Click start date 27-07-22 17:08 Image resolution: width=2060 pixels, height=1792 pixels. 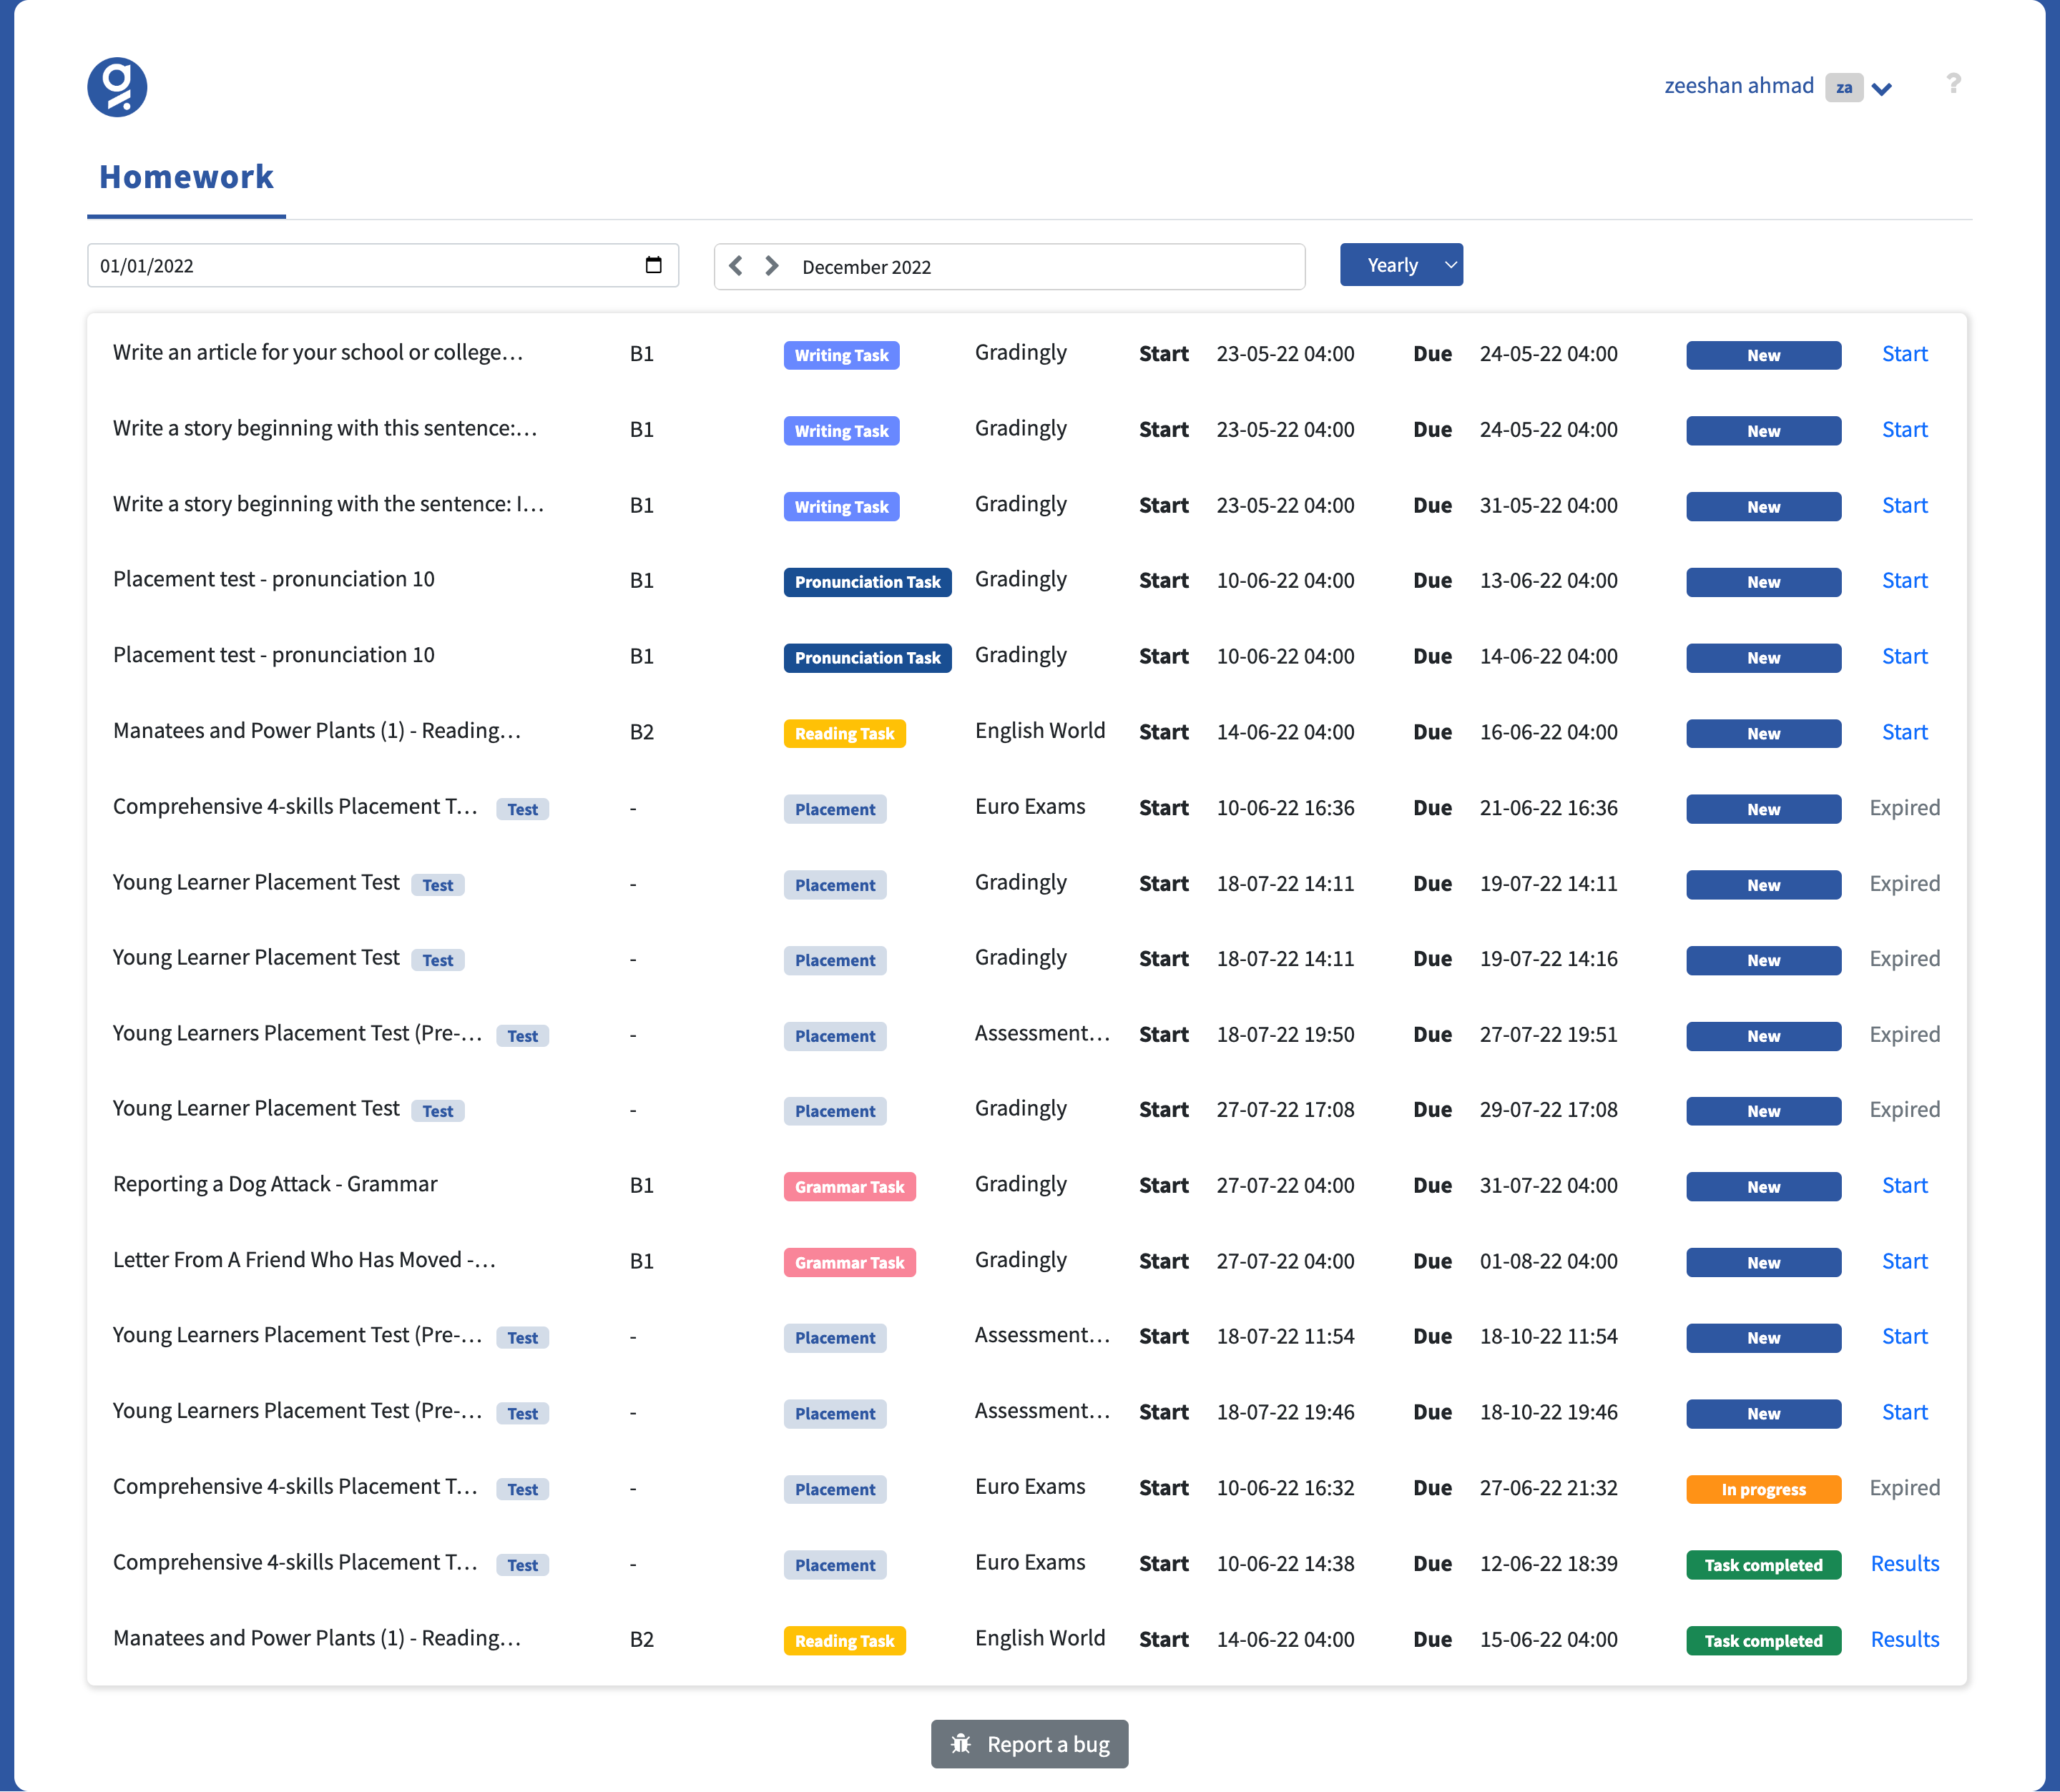click(1285, 1110)
